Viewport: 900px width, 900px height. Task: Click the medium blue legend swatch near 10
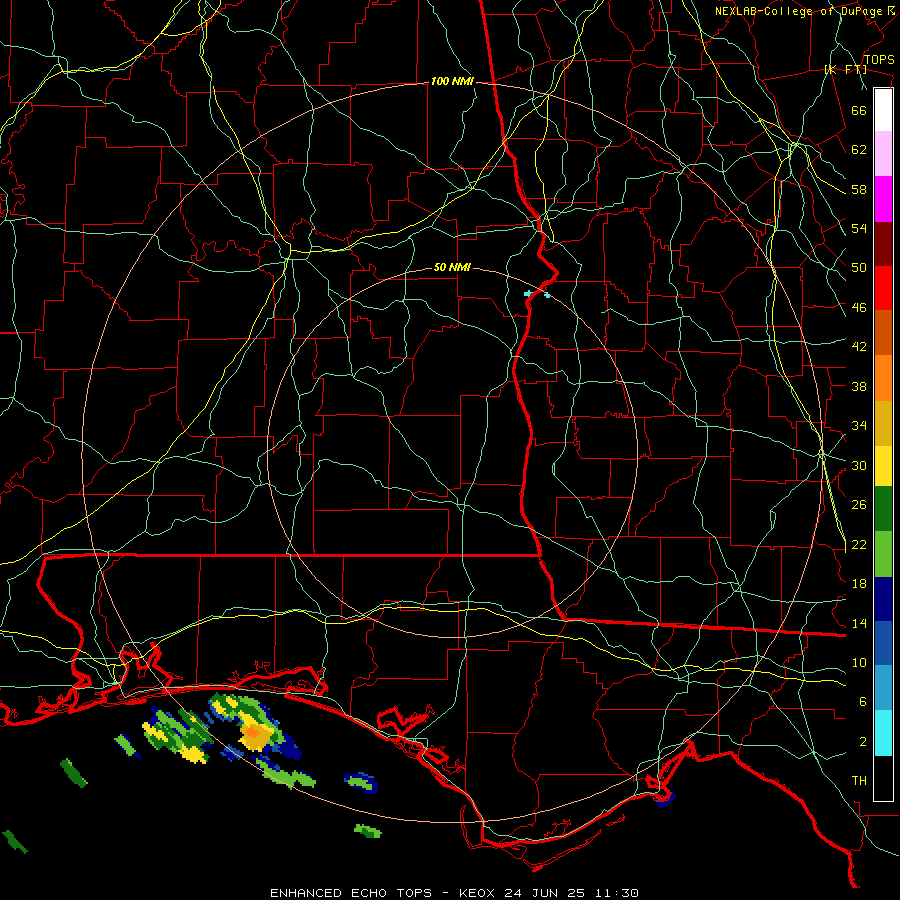pyautogui.click(x=883, y=643)
